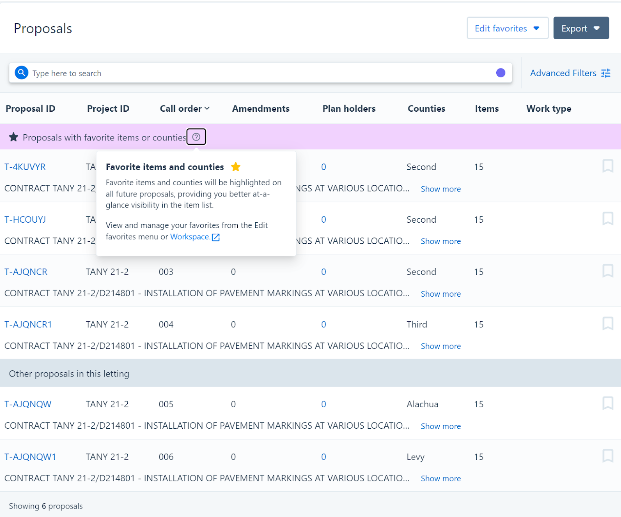Click Show more for Levy proposal
Viewport: 621px width, 517px height.
point(440,478)
